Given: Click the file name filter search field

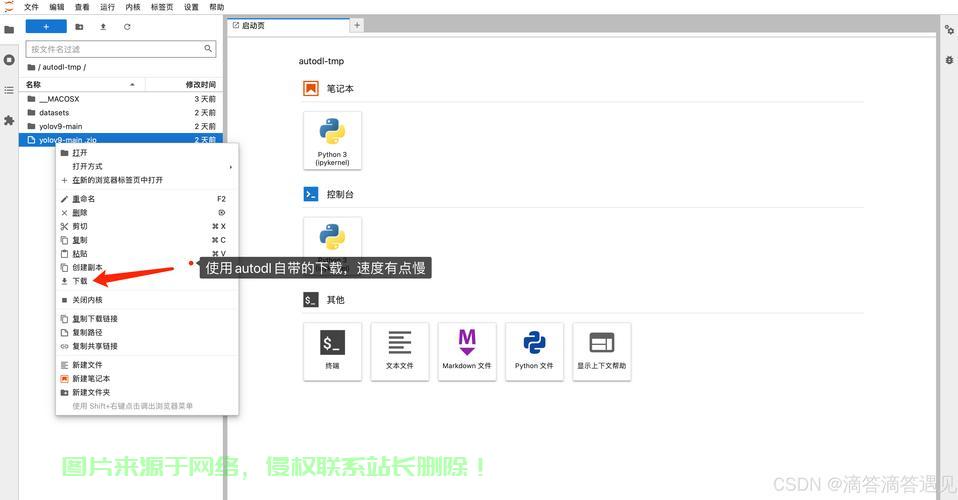Looking at the screenshot, I should tap(114, 49).
